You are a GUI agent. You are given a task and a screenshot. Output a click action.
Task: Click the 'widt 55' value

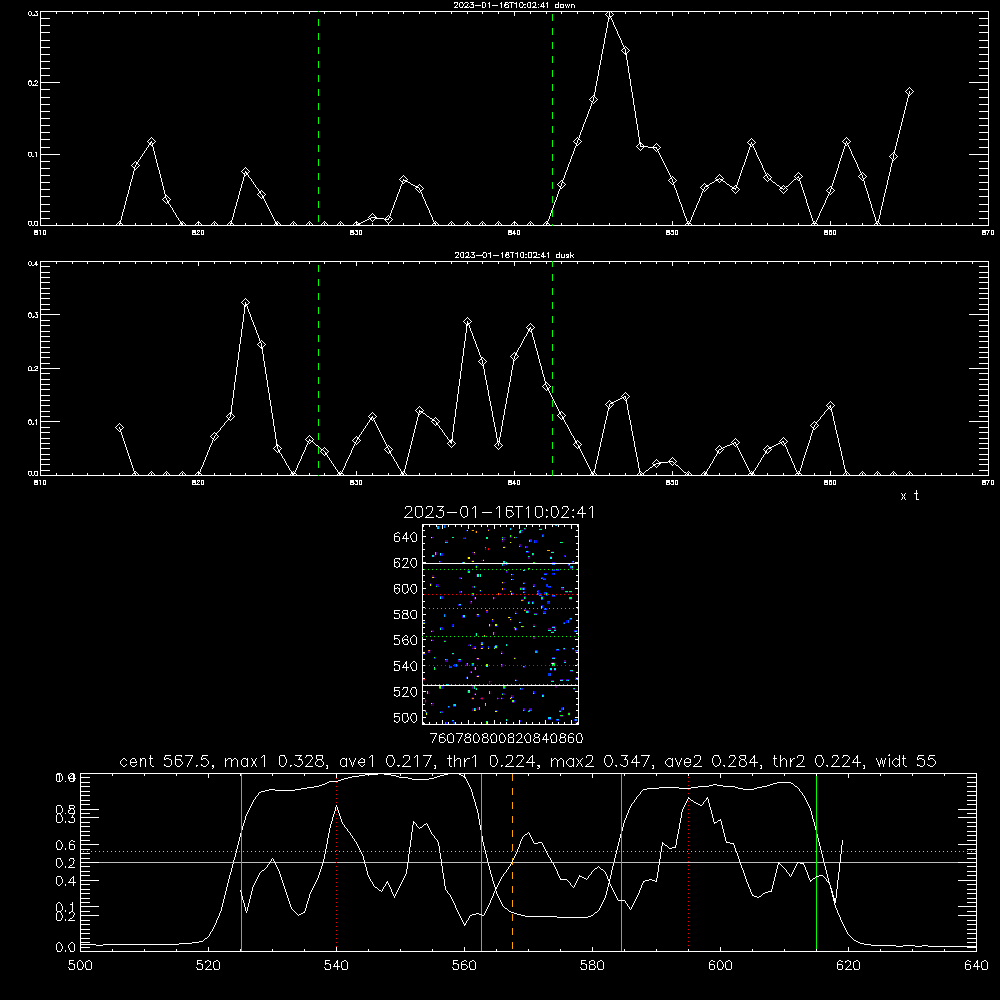(x=906, y=761)
